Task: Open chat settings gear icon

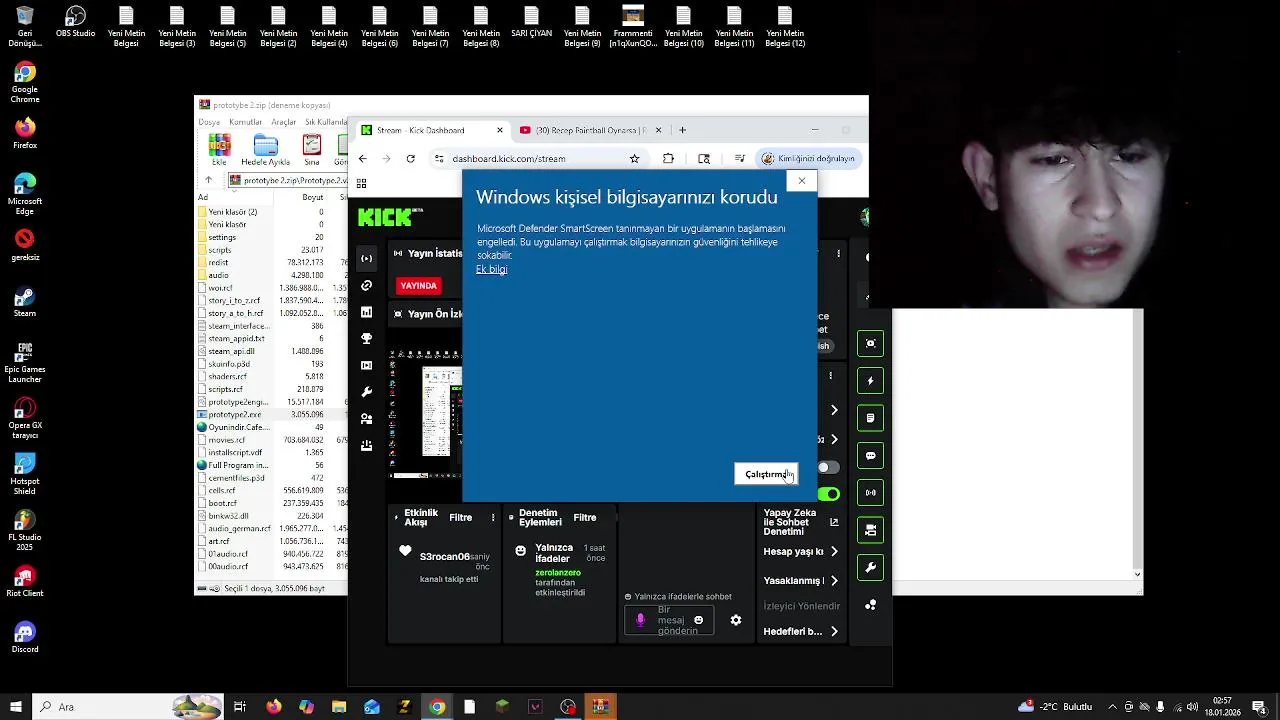Action: 736,620
